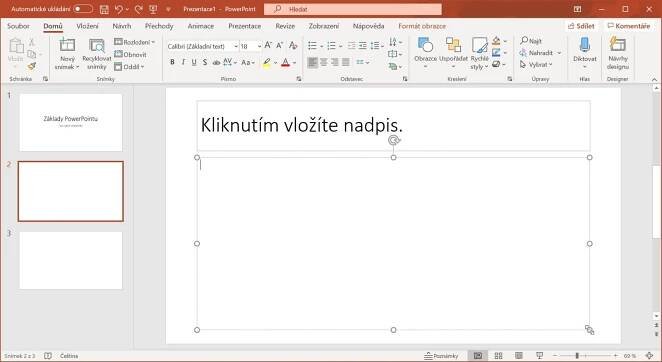Toggle text shadow

(x=205, y=63)
